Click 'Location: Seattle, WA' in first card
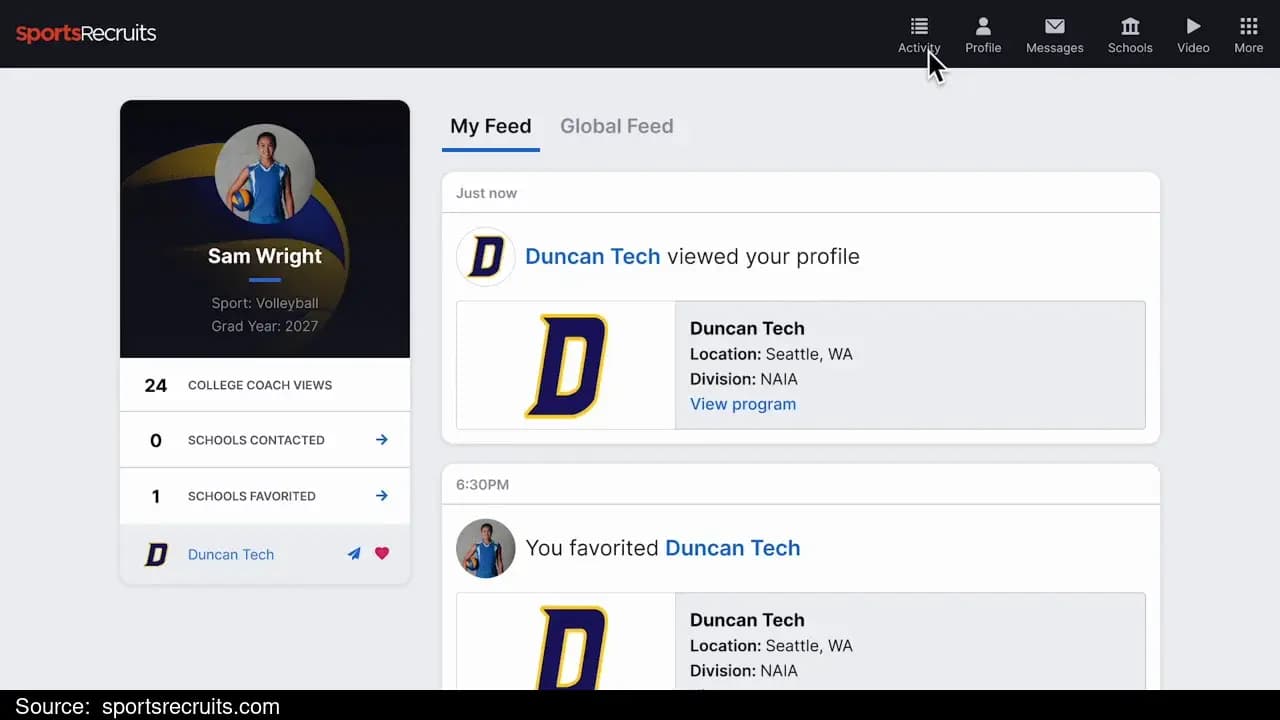Screen dimensions: 1280x720 [x=771, y=354]
